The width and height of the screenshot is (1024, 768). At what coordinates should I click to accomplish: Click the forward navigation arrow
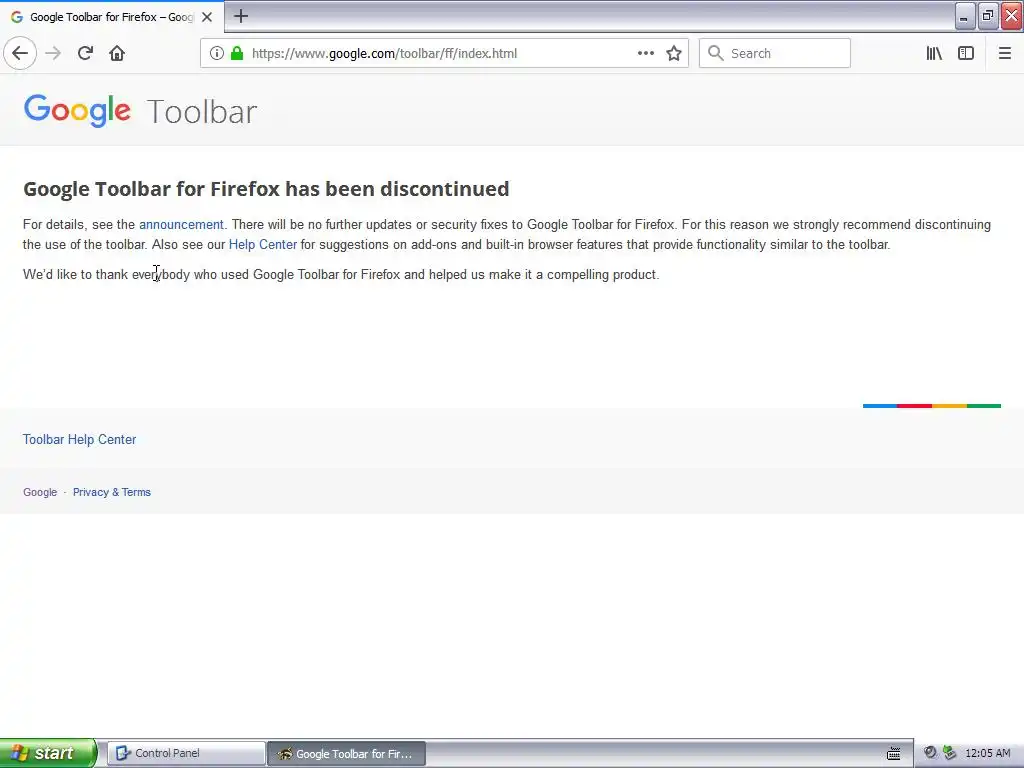(53, 54)
